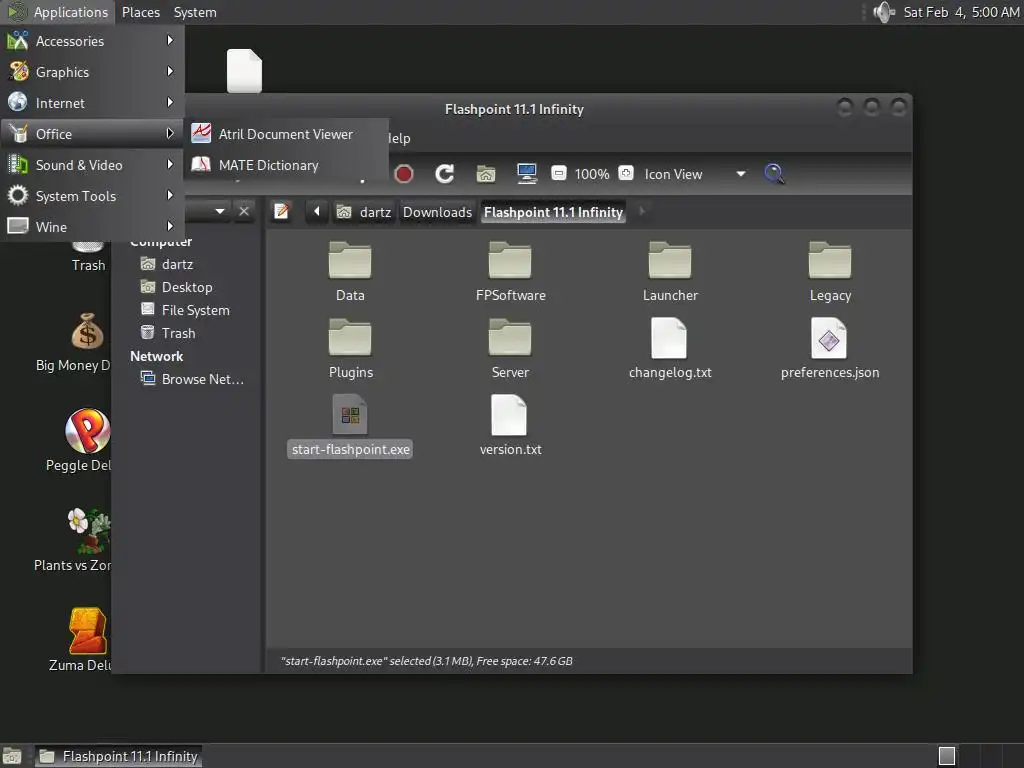Expand the System Tools submenu

(92, 196)
